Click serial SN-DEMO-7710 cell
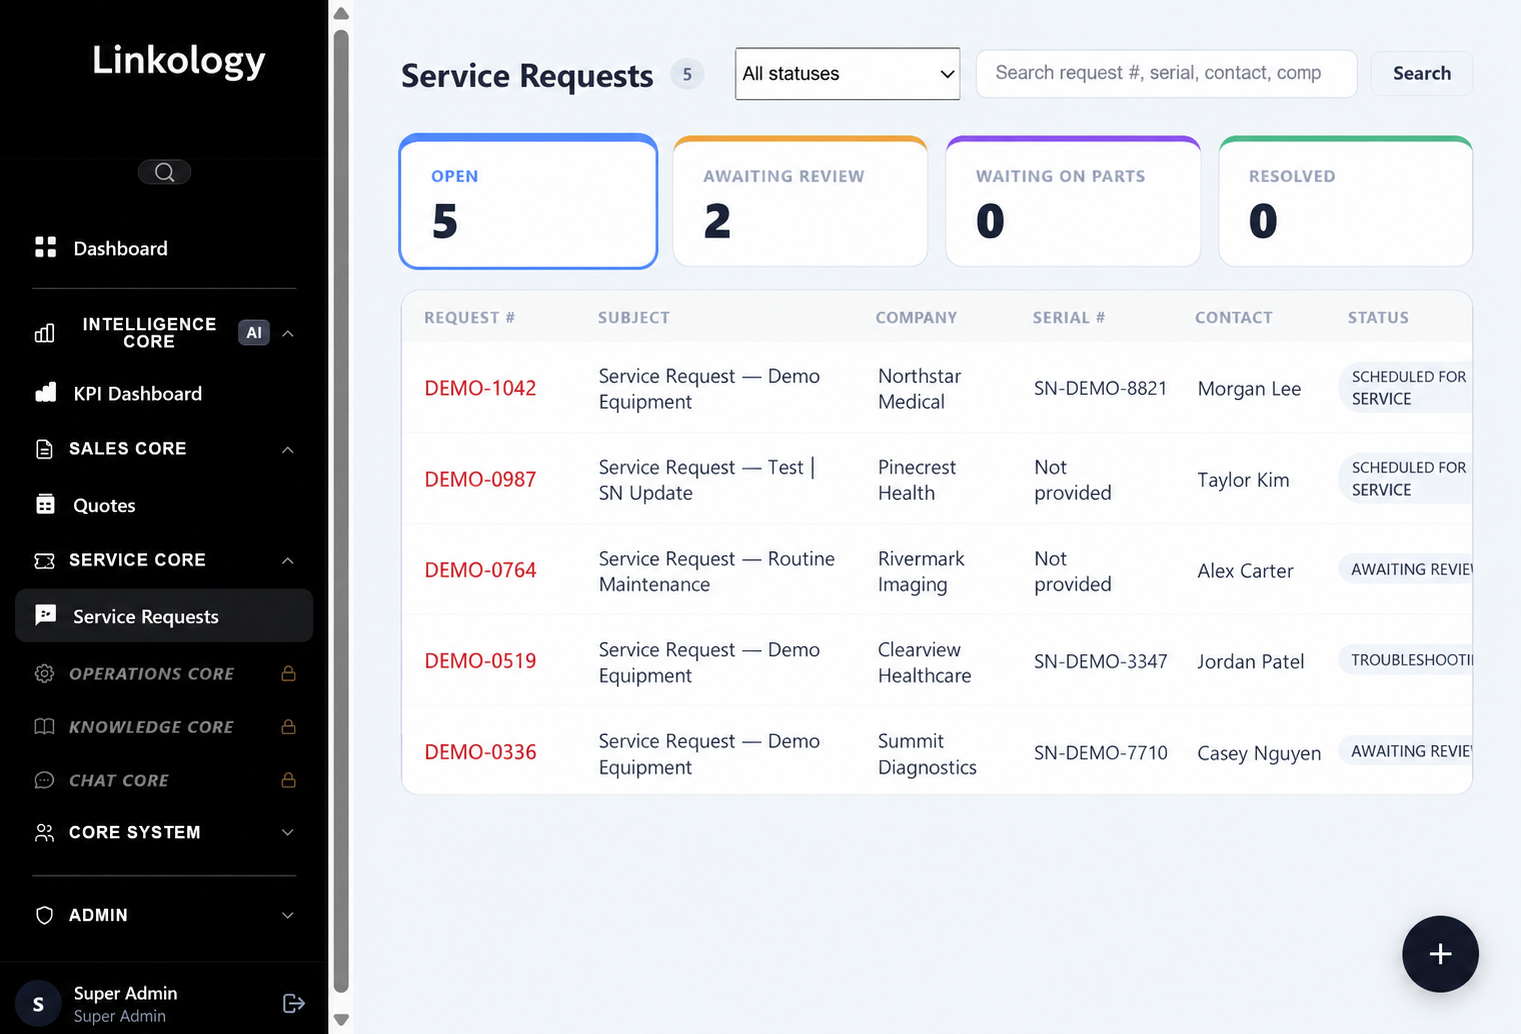1521x1034 pixels. click(x=1100, y=752)
